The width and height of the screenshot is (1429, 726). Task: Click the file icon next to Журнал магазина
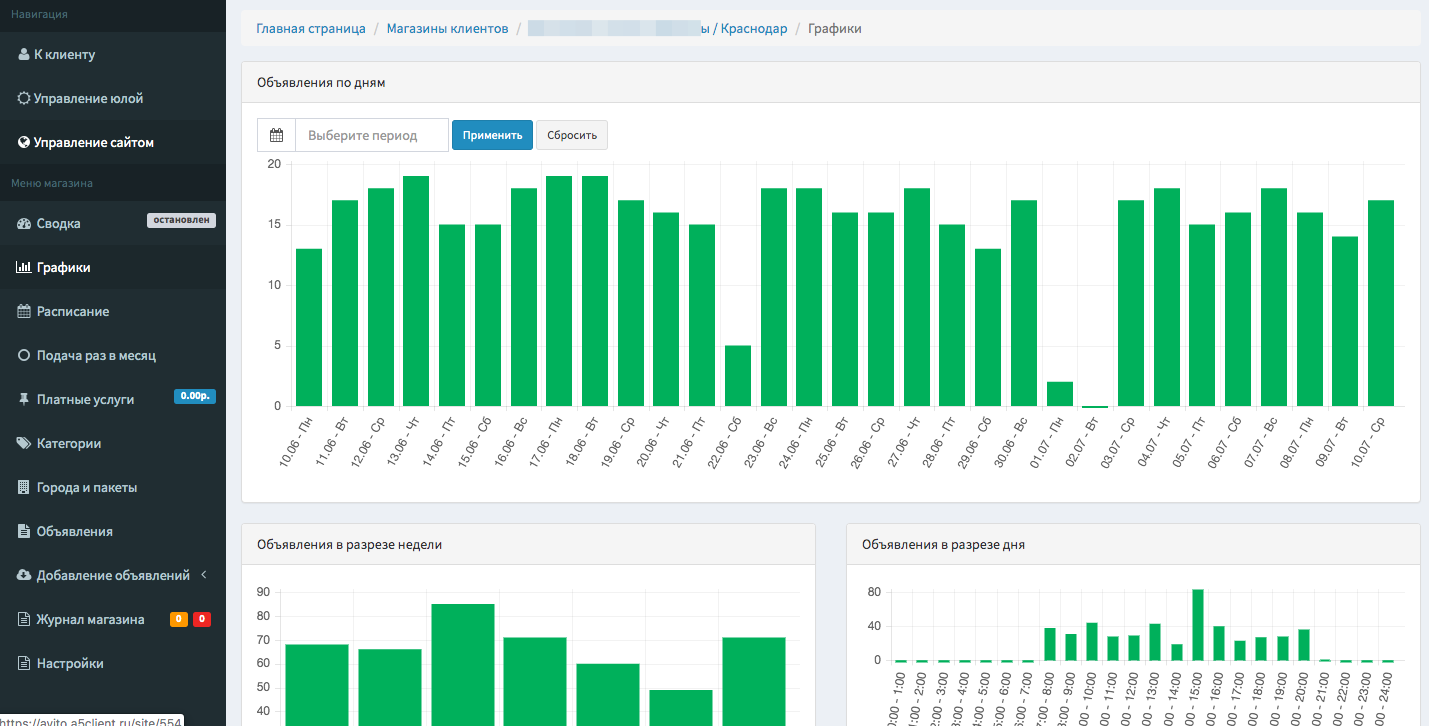[24, 620]
